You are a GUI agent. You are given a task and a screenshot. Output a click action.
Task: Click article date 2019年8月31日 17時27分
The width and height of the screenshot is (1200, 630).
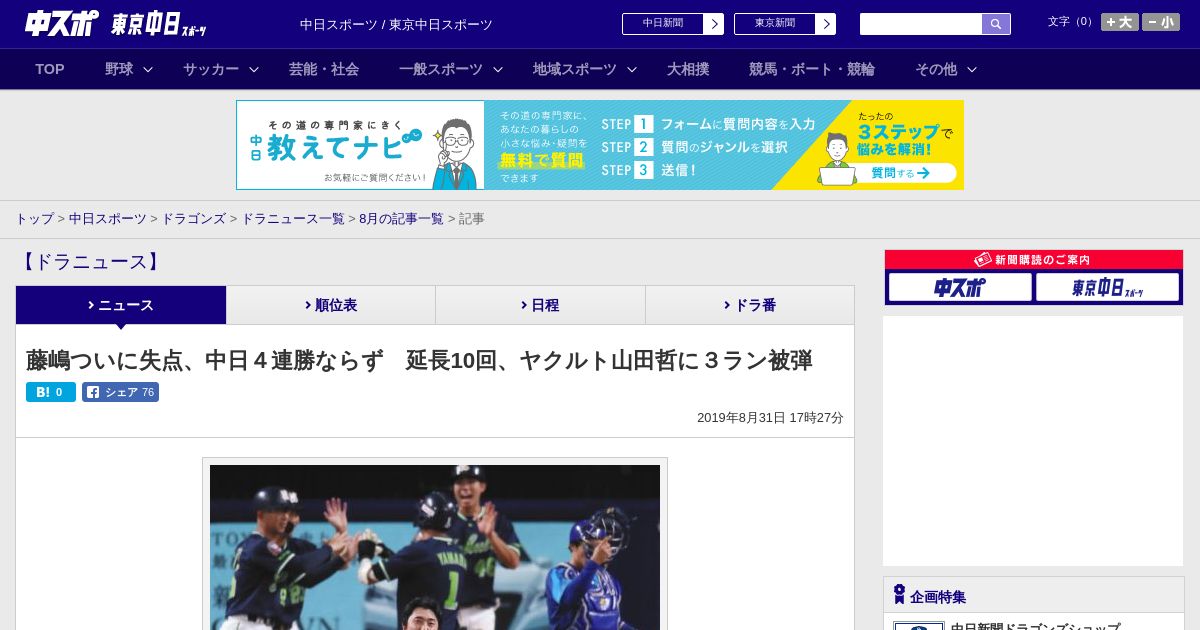(770, 418)
